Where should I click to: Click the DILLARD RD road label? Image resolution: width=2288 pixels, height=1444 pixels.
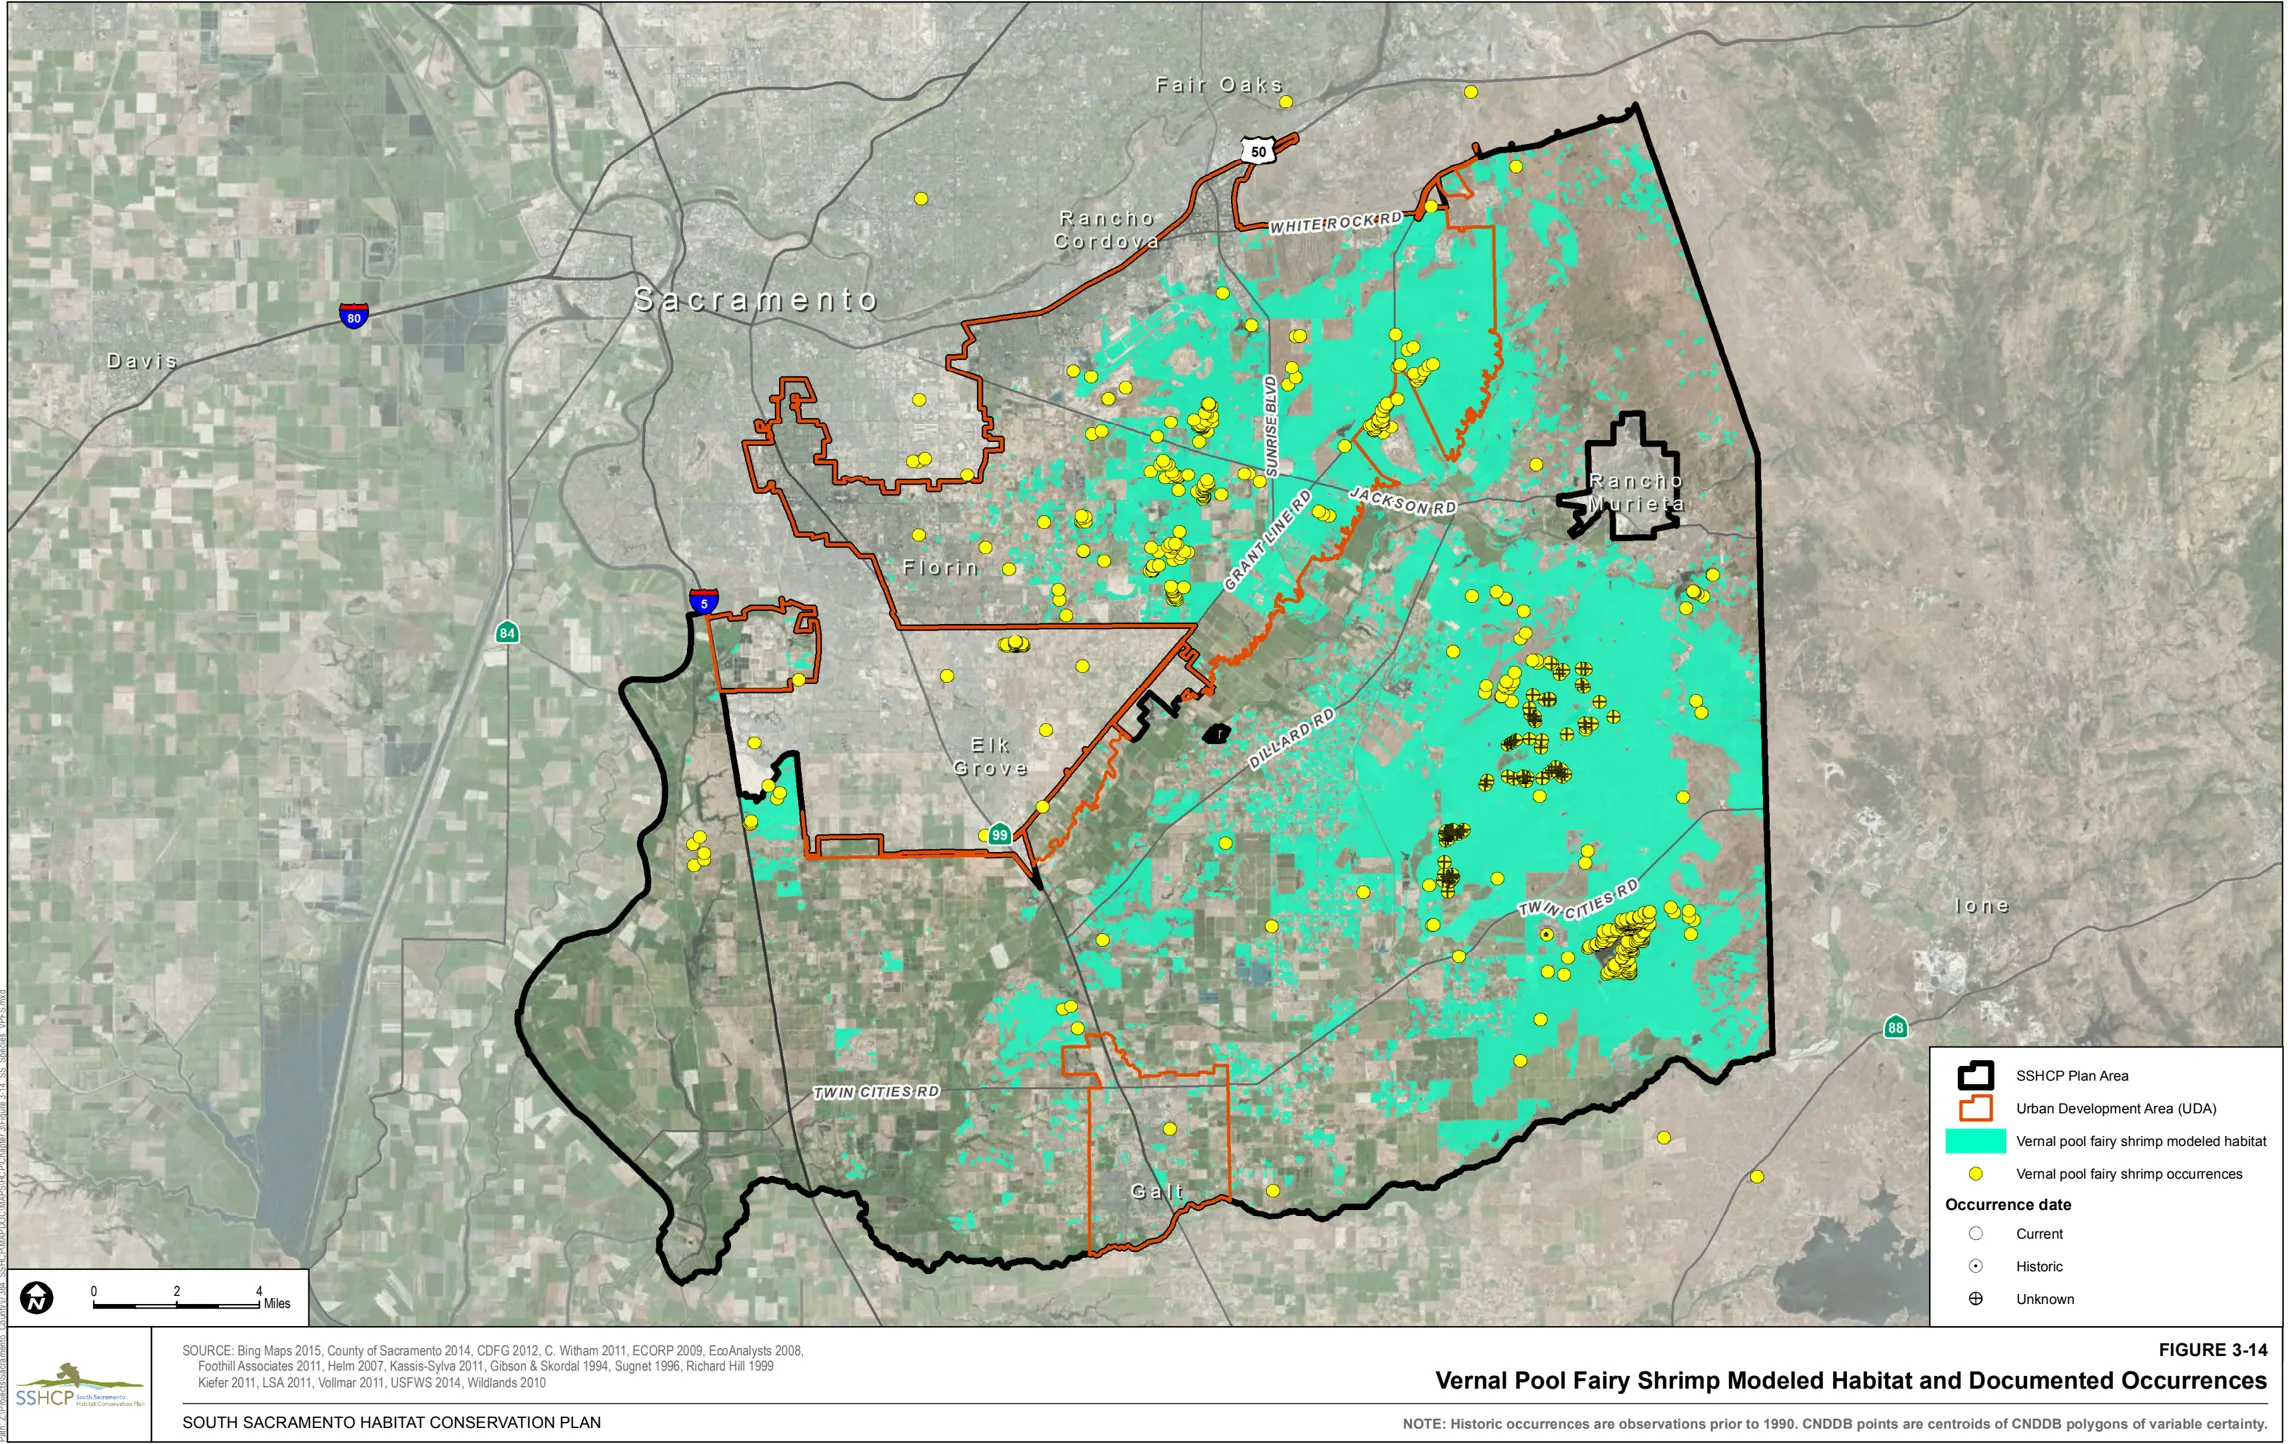click(1291, 739)
